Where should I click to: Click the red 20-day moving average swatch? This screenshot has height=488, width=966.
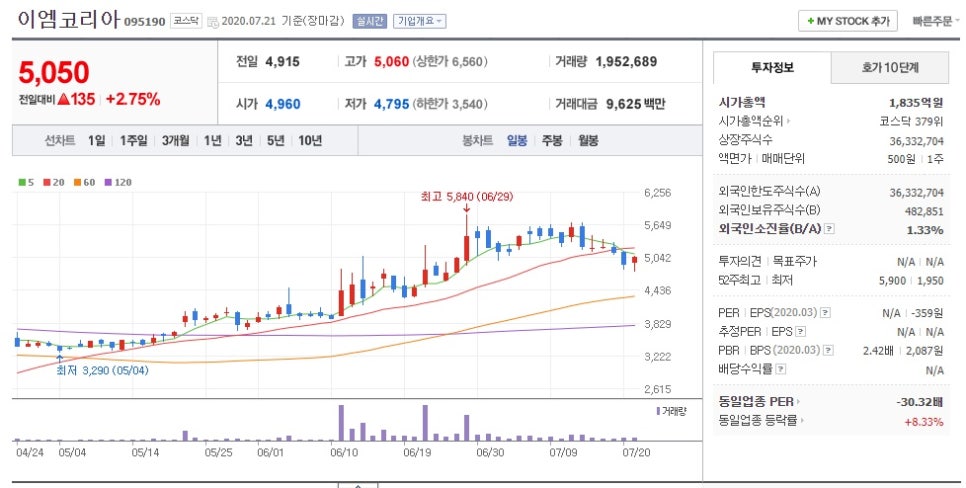coord(47,182)
